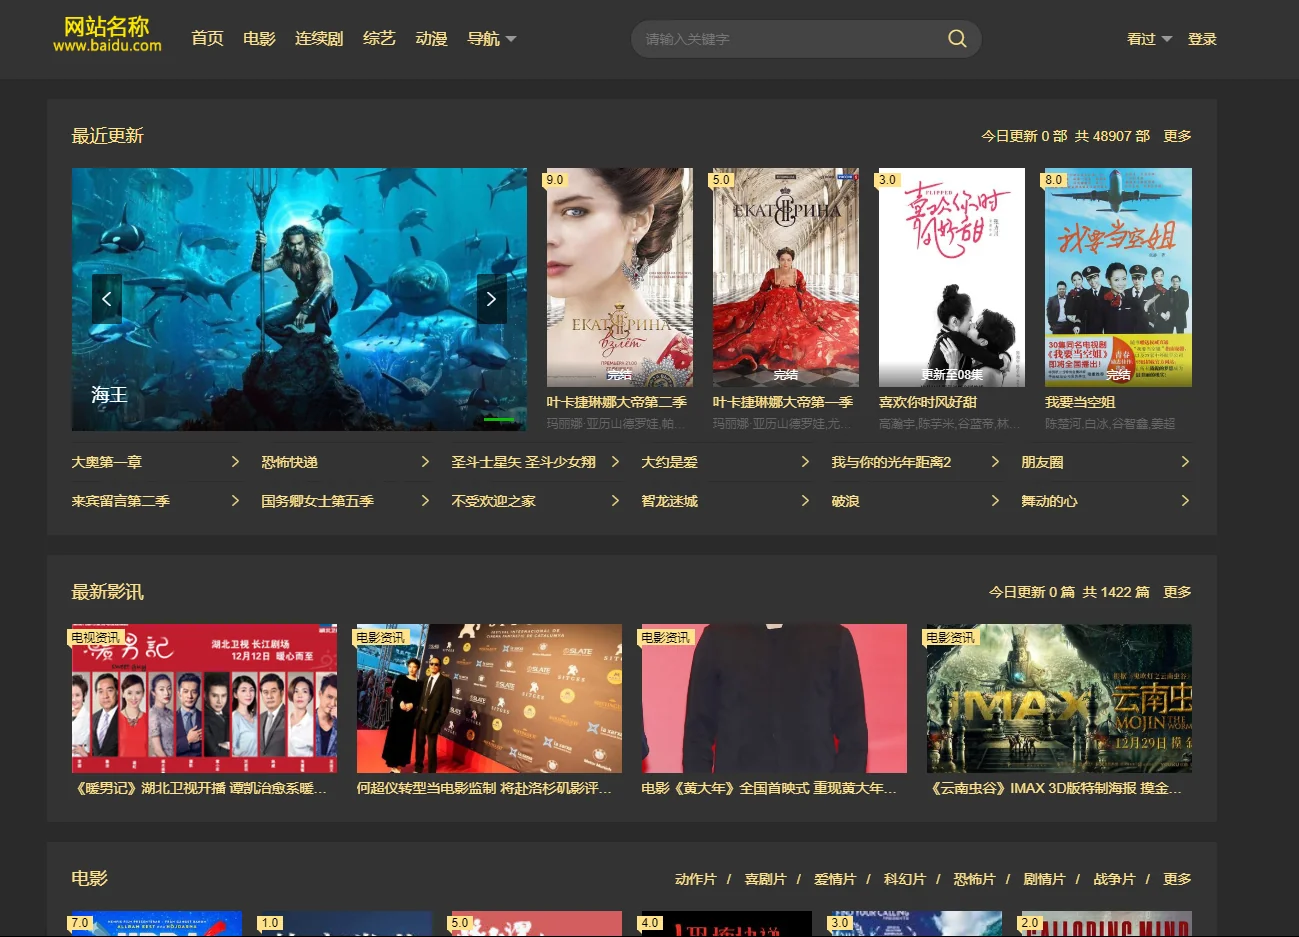Click the search magnifier icon
Image resolution: width=1299 pixels, height=937 pixels.
click(x=956, y=39)
